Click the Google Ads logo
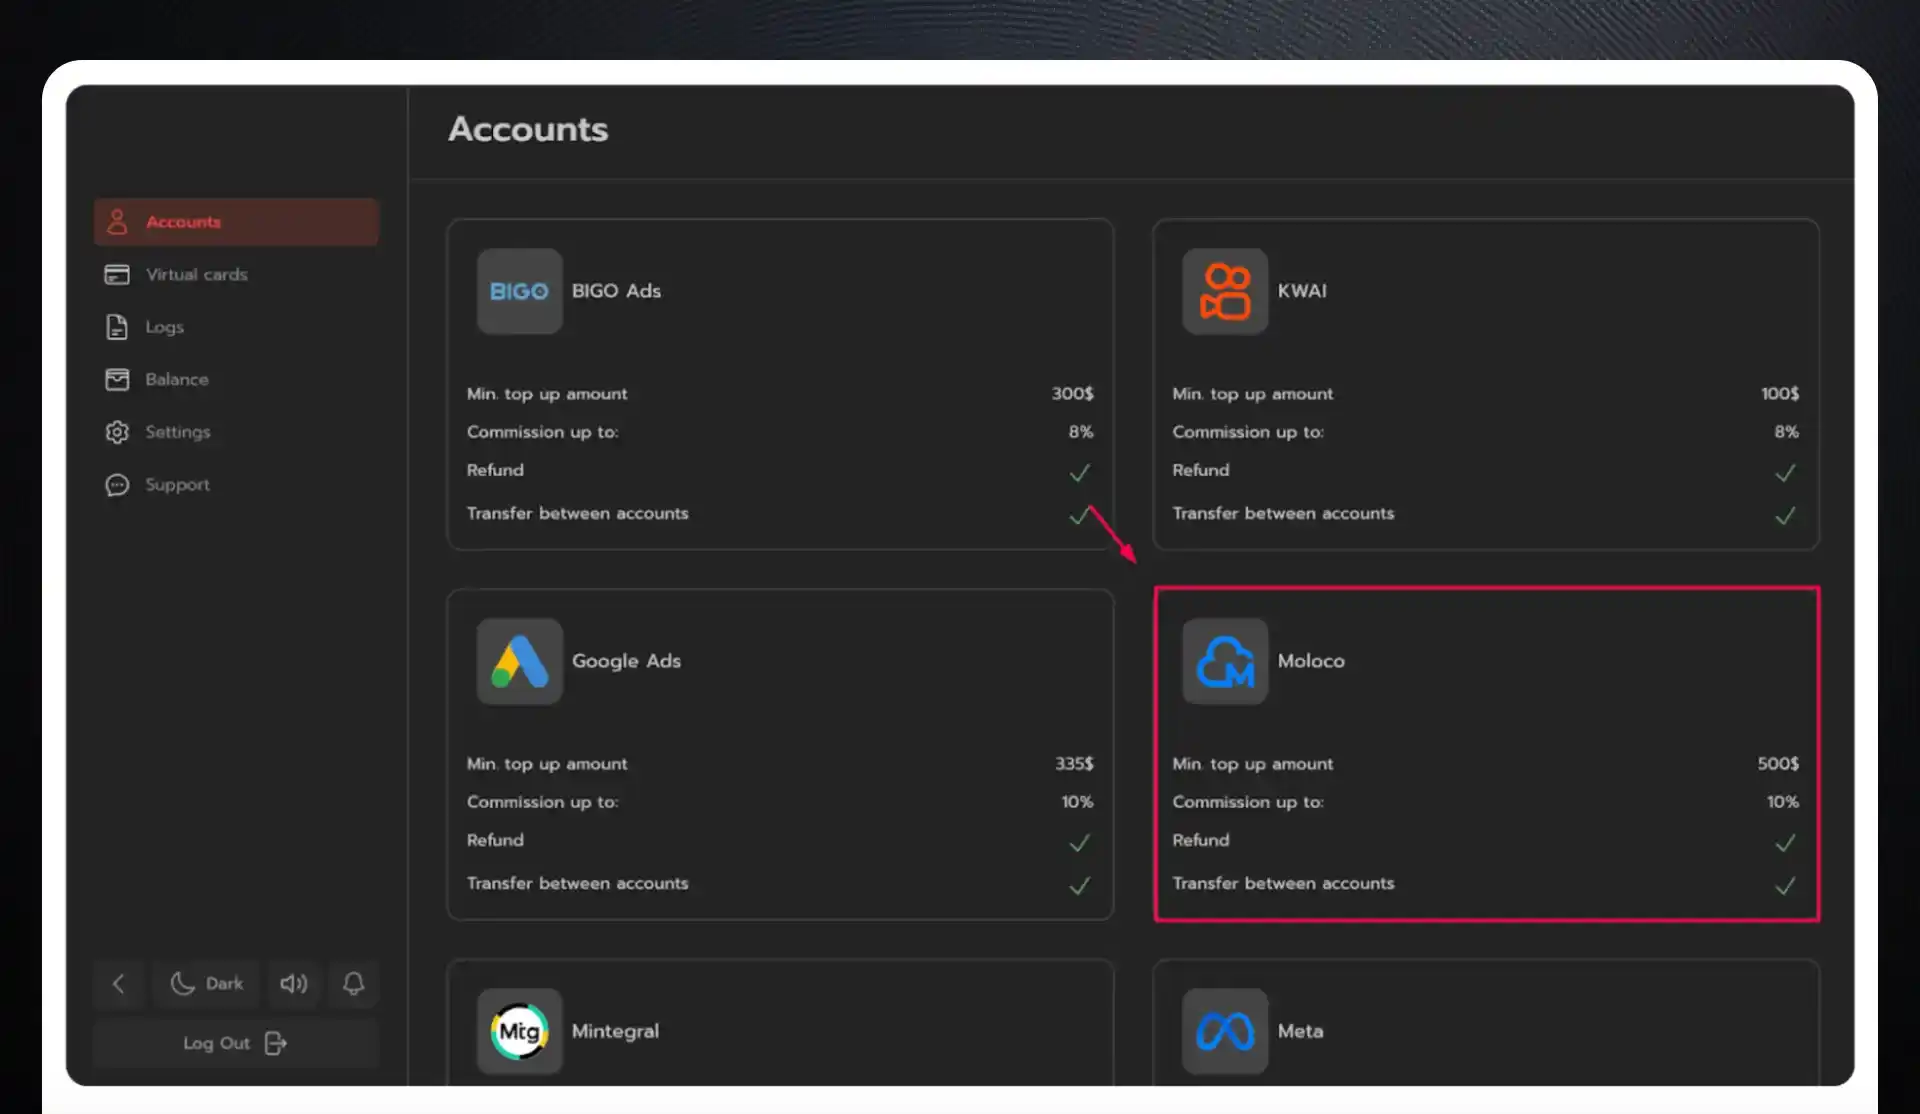 click(520, 661)
